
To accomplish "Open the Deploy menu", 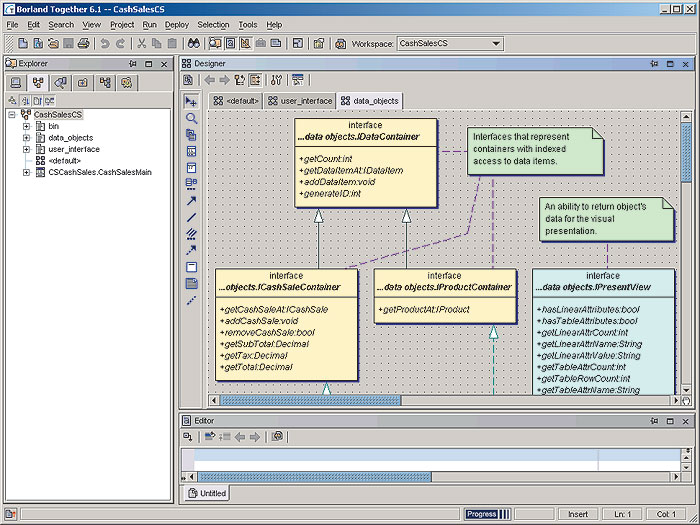I will coord(177,25).
